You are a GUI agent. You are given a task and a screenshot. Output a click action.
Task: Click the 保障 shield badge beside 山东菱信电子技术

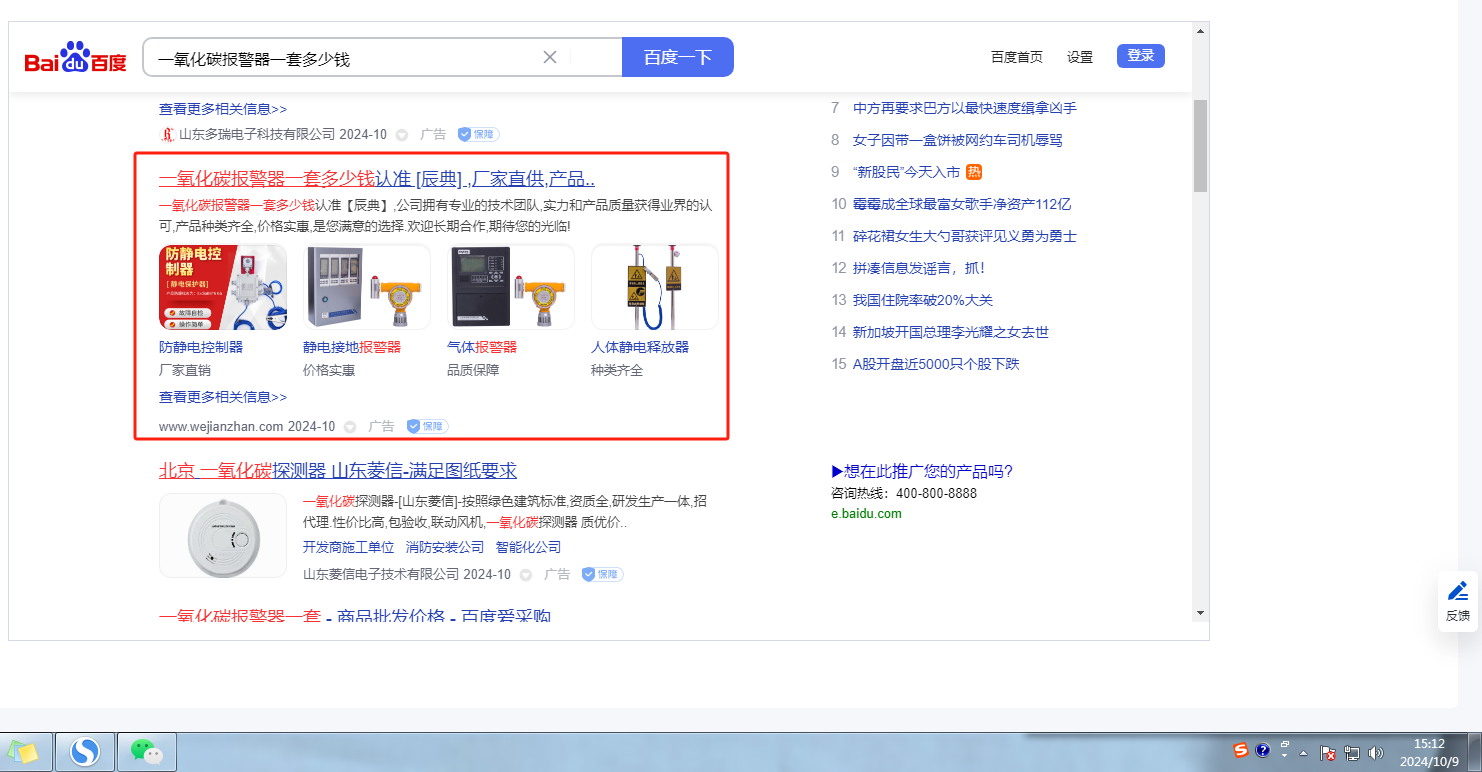coord(602,574)
